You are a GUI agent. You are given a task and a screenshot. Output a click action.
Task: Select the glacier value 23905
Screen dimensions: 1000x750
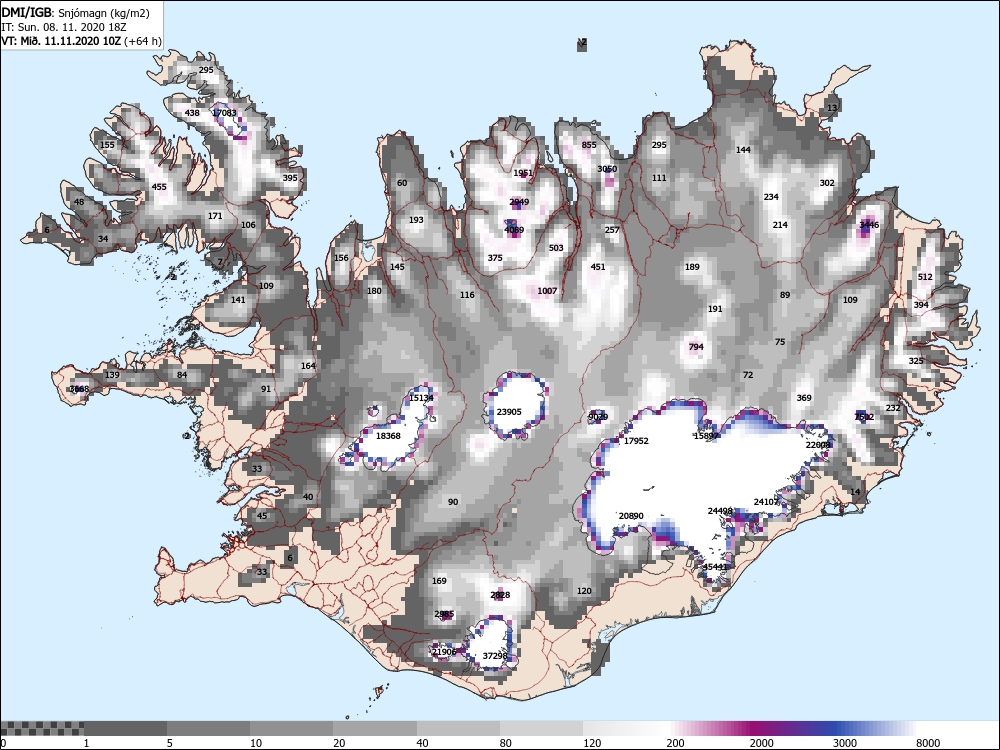tap(509, 412)
